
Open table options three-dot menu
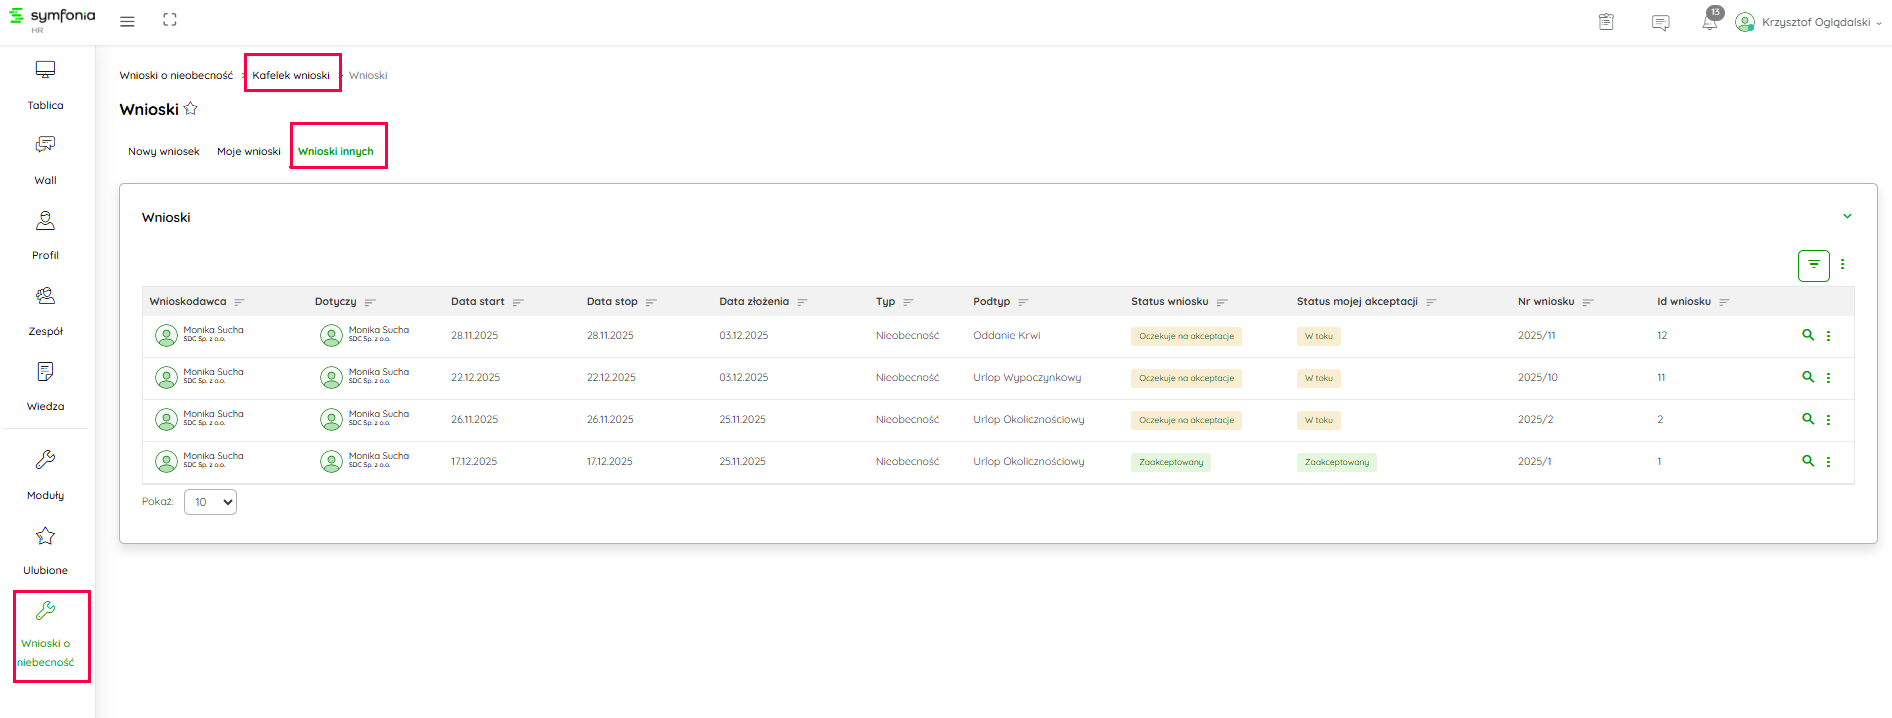click(1842, 265)
